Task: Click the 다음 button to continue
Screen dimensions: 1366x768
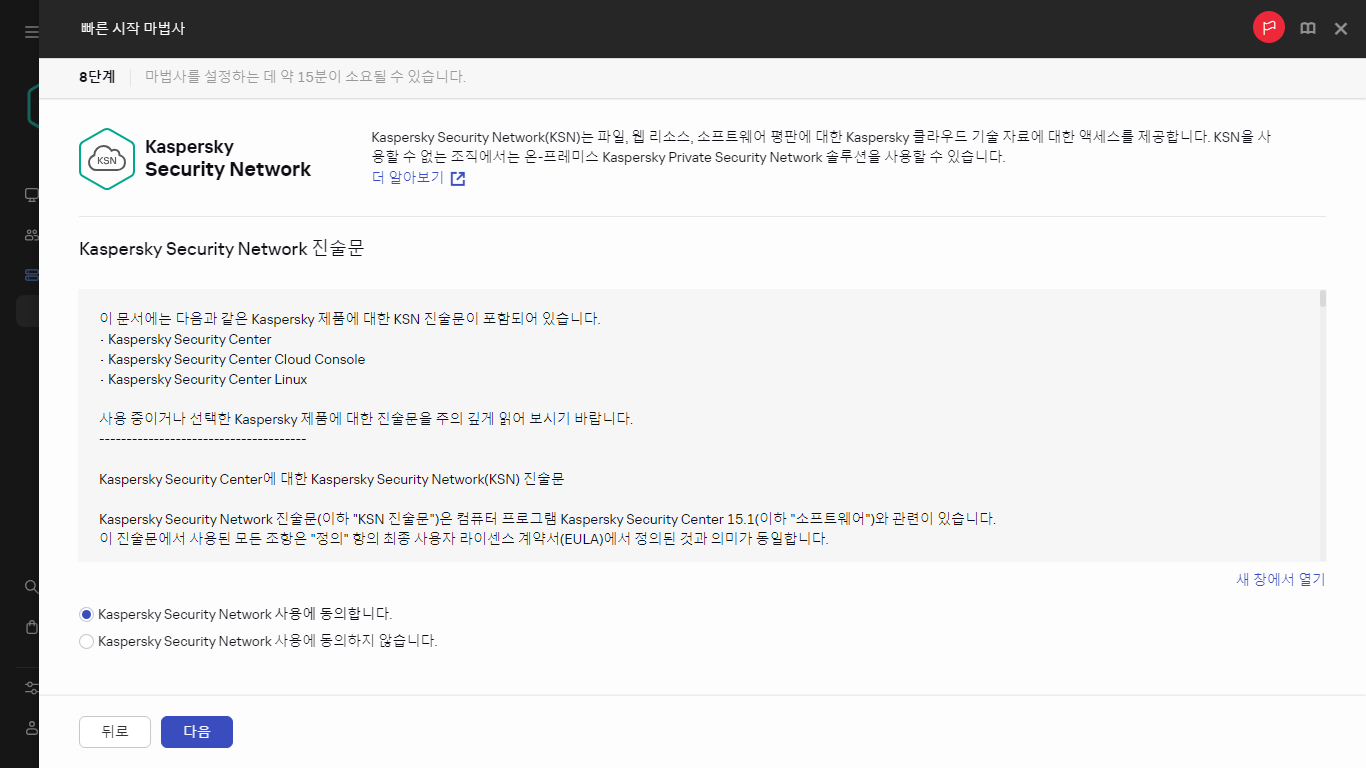Action: click(x=196, y=731)
